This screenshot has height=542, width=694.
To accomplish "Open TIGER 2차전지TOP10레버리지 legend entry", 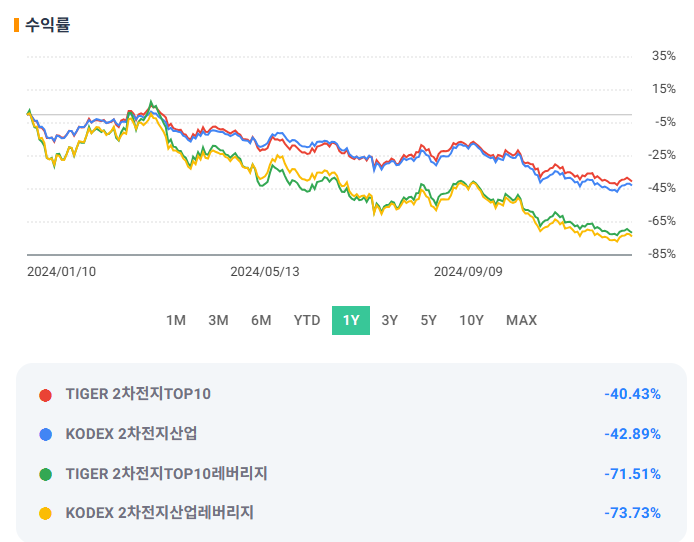I will click(166, 473).
